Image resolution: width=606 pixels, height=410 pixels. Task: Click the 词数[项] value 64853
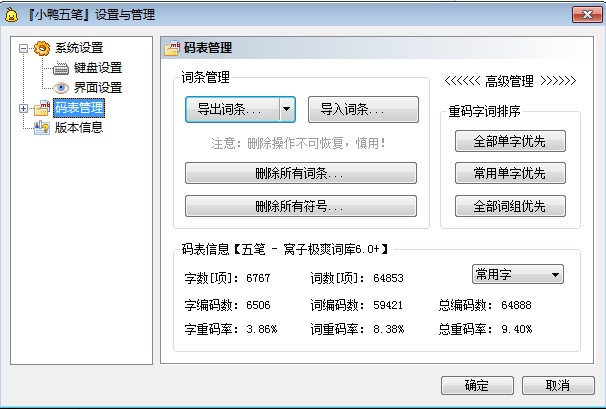pyautogui.click(x=388, y=278)
